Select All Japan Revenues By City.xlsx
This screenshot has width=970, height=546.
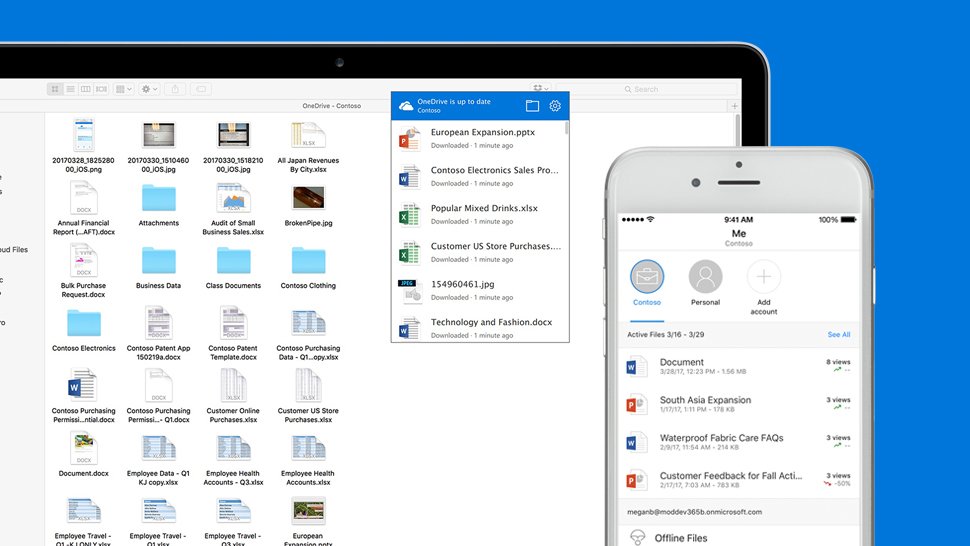click(308, 147)
